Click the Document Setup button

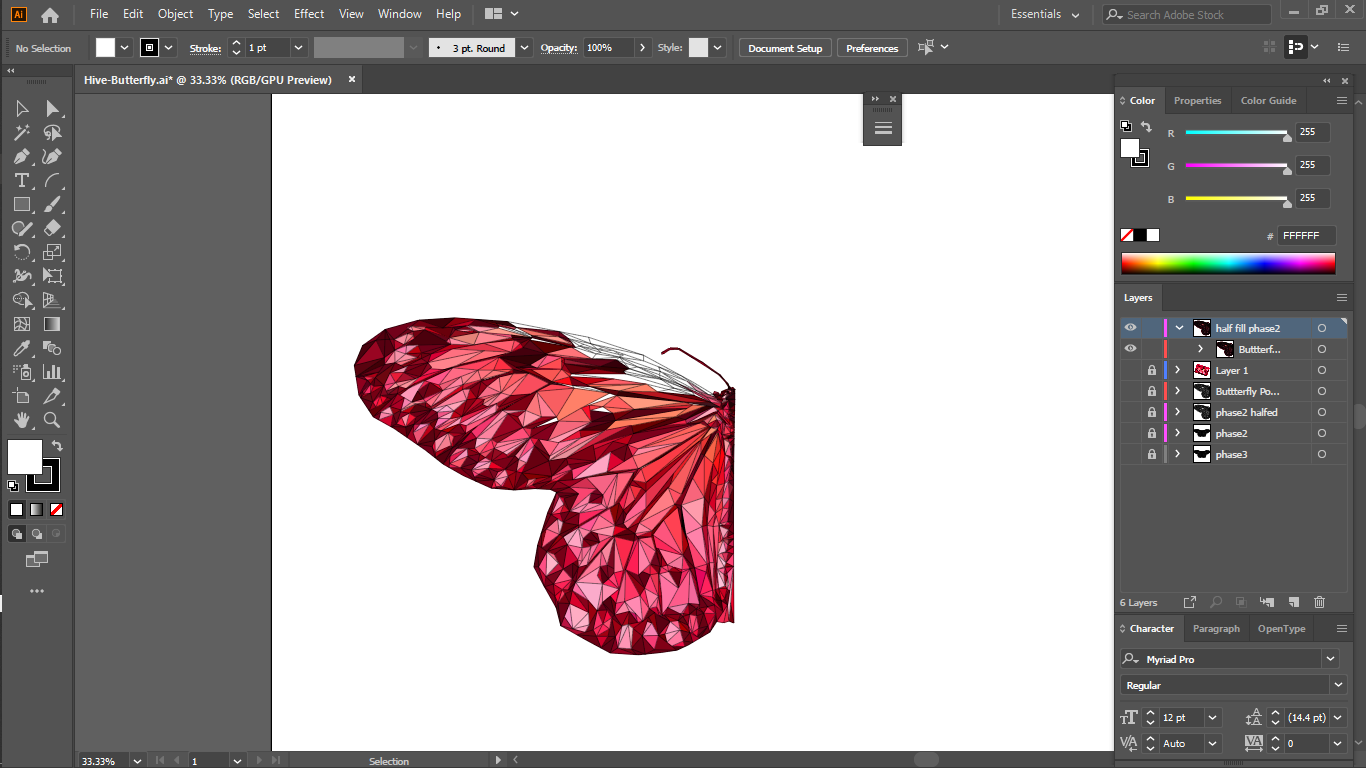pos(785,48)
